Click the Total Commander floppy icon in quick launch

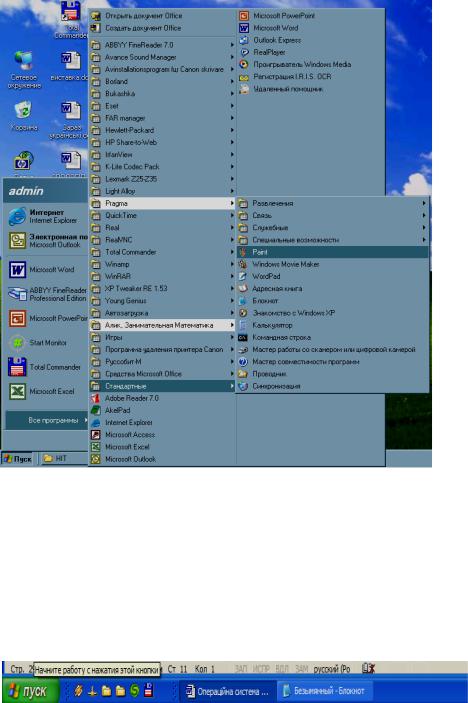tap(149, 690)
